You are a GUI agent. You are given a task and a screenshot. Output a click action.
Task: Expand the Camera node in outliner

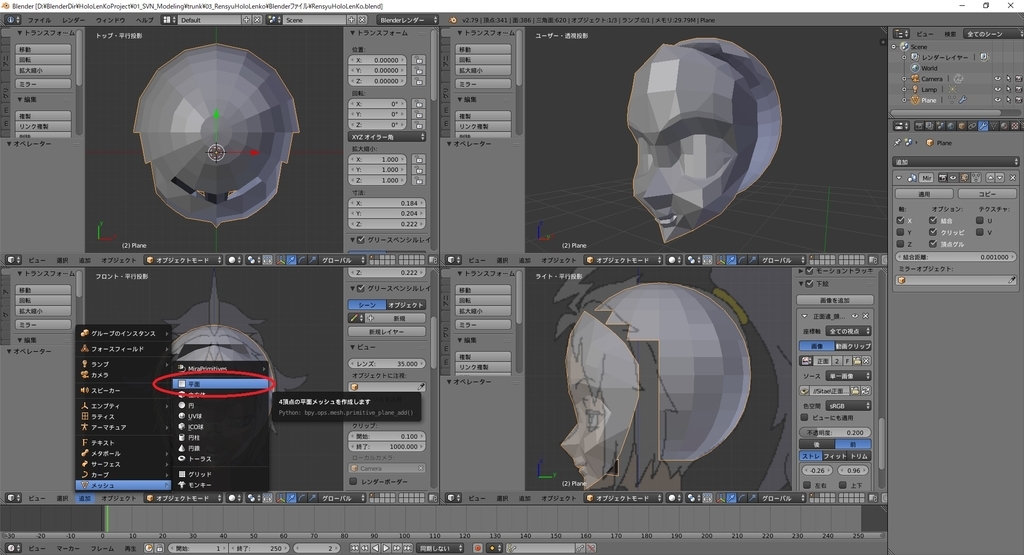click(904, 78)
